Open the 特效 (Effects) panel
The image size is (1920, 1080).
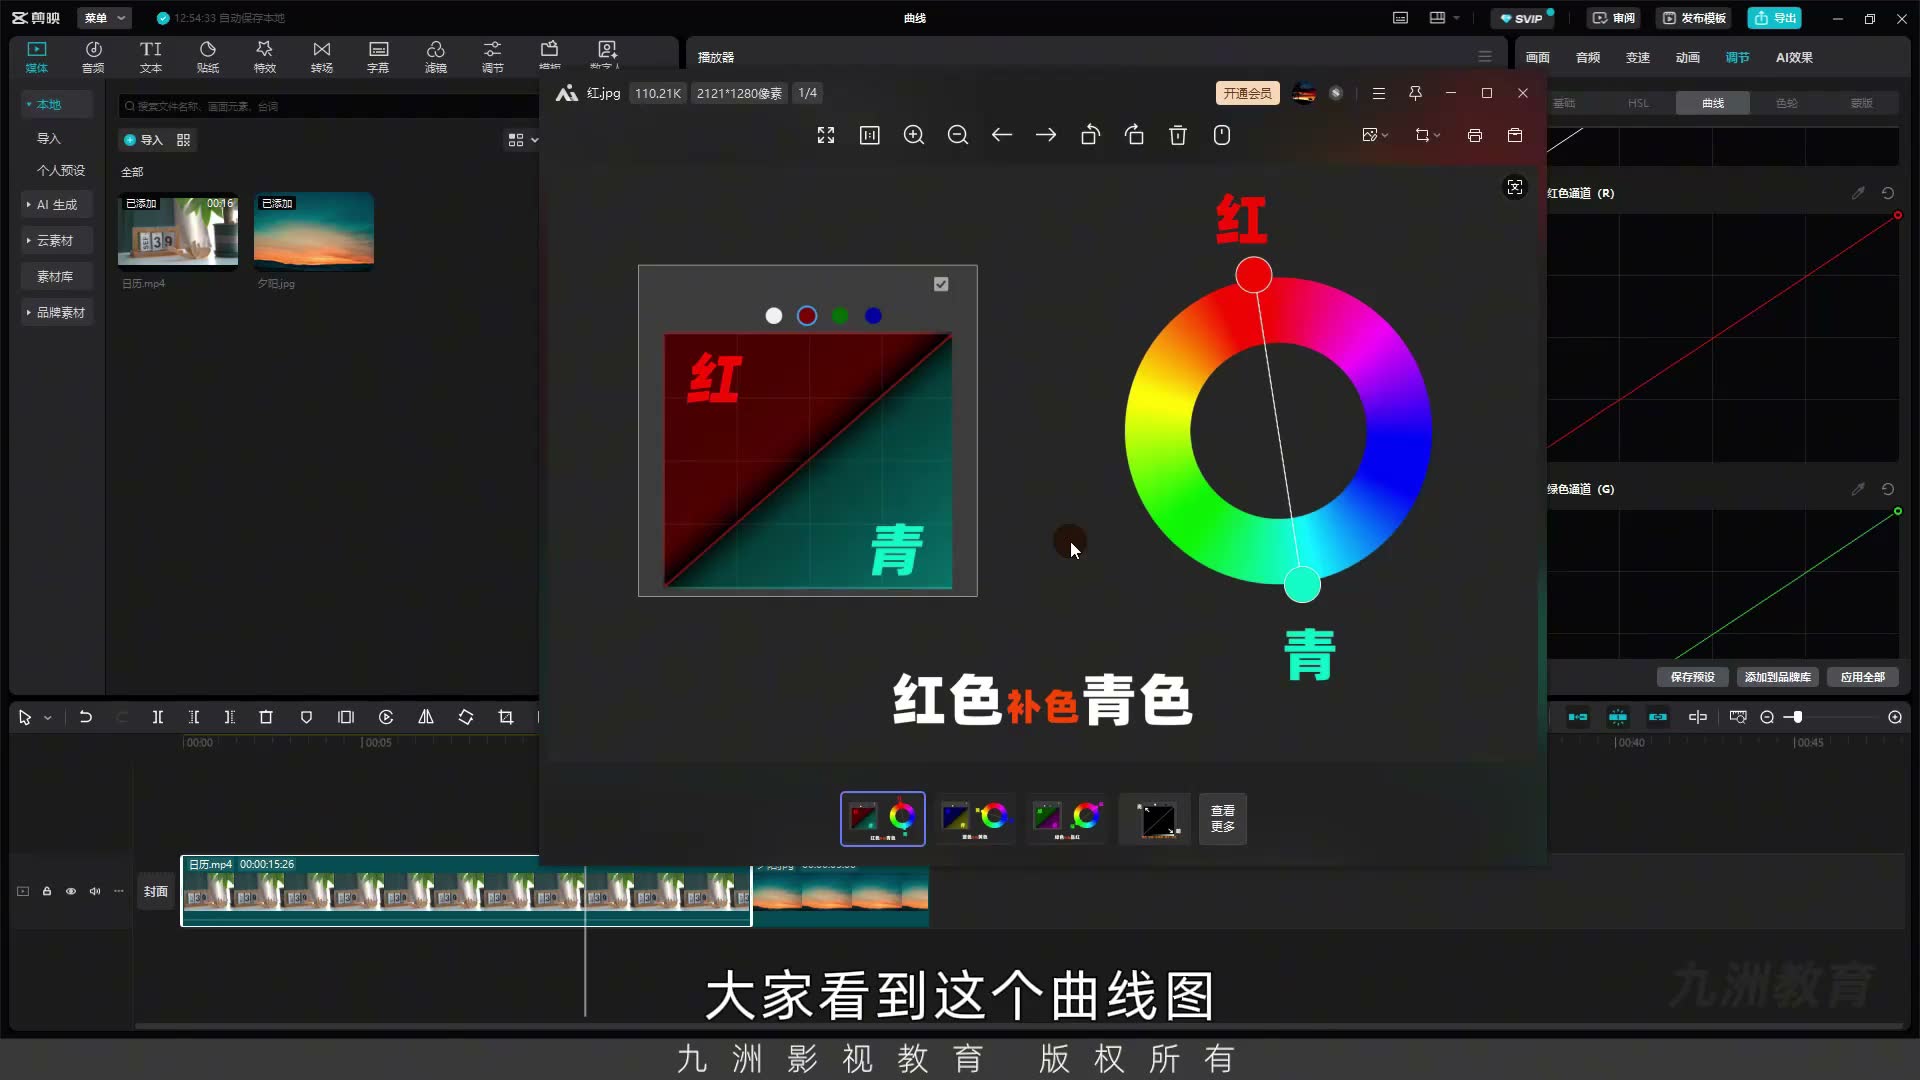[x=265, y=57]
